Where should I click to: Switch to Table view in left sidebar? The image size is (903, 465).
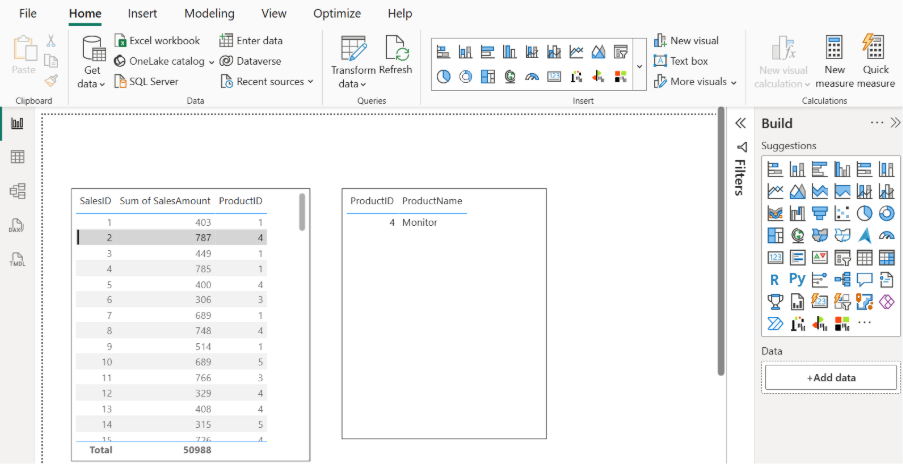pyautogui.click(x=17, y=157)
